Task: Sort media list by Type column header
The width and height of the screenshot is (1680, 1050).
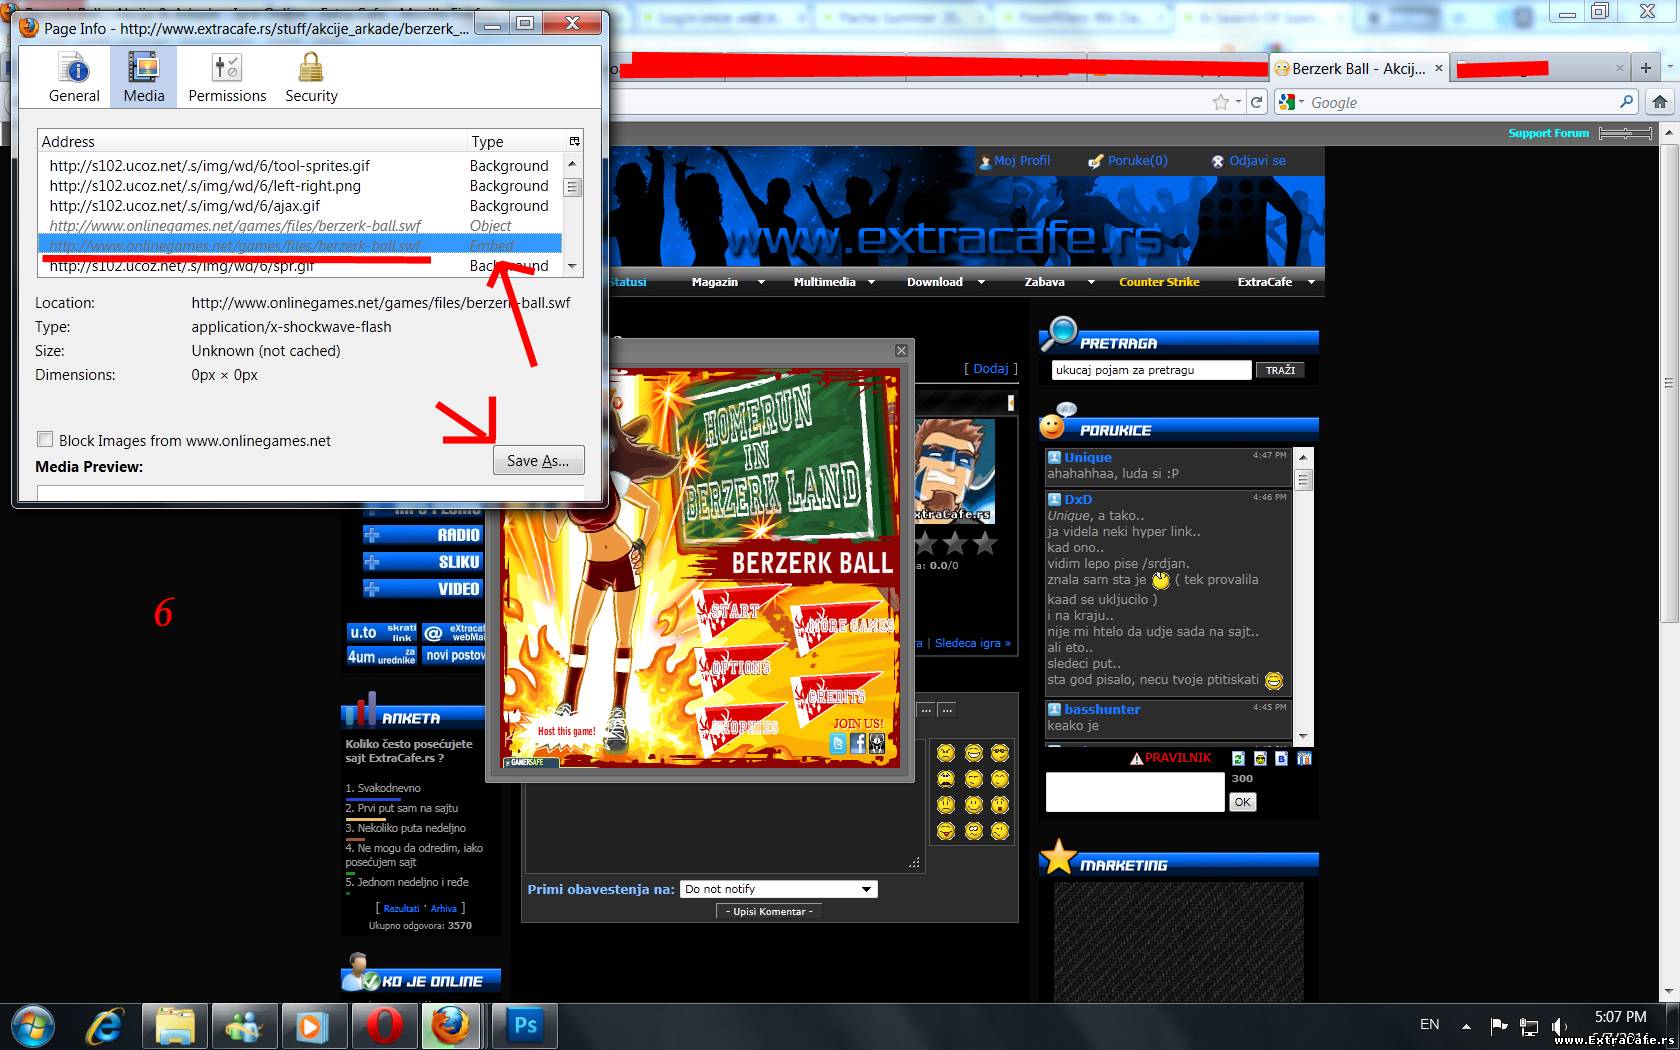Action: [x=515, y=141]
